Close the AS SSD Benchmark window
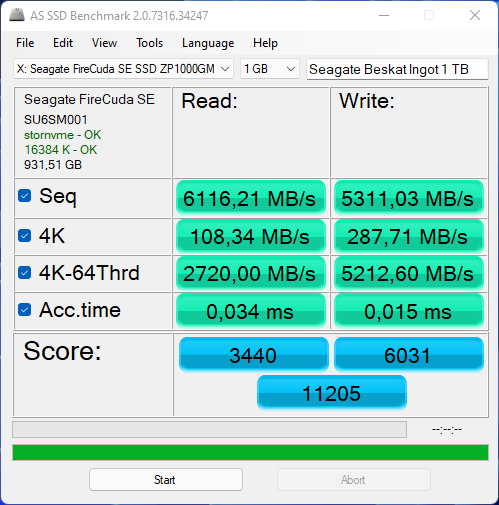Viewport: 499px width, 505px height. pos(475,15)
